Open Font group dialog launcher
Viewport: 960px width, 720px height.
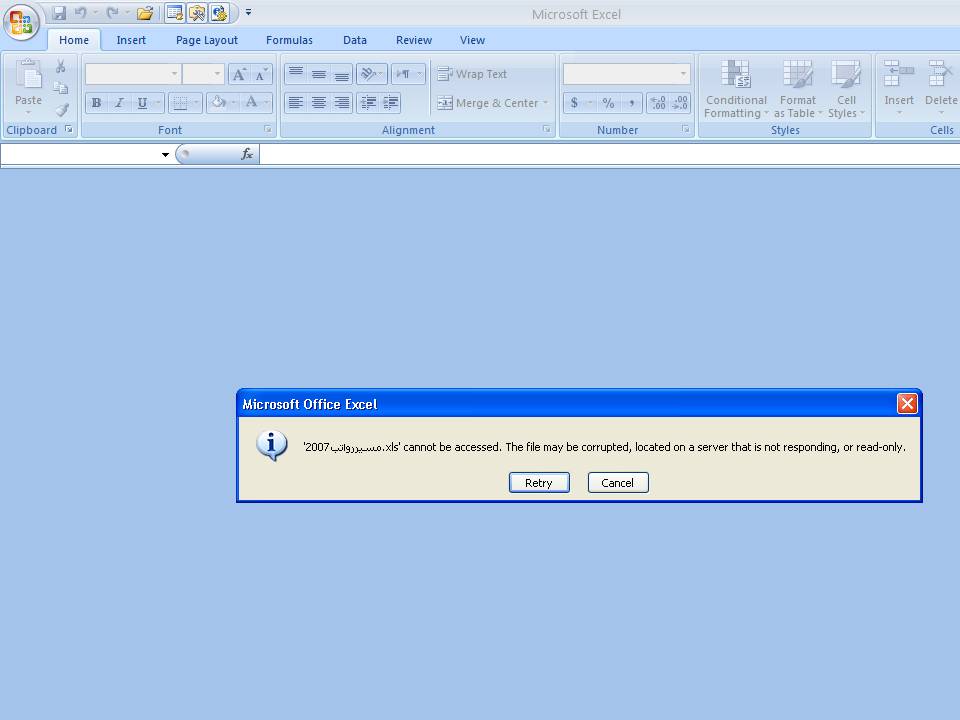coord(268,129)
